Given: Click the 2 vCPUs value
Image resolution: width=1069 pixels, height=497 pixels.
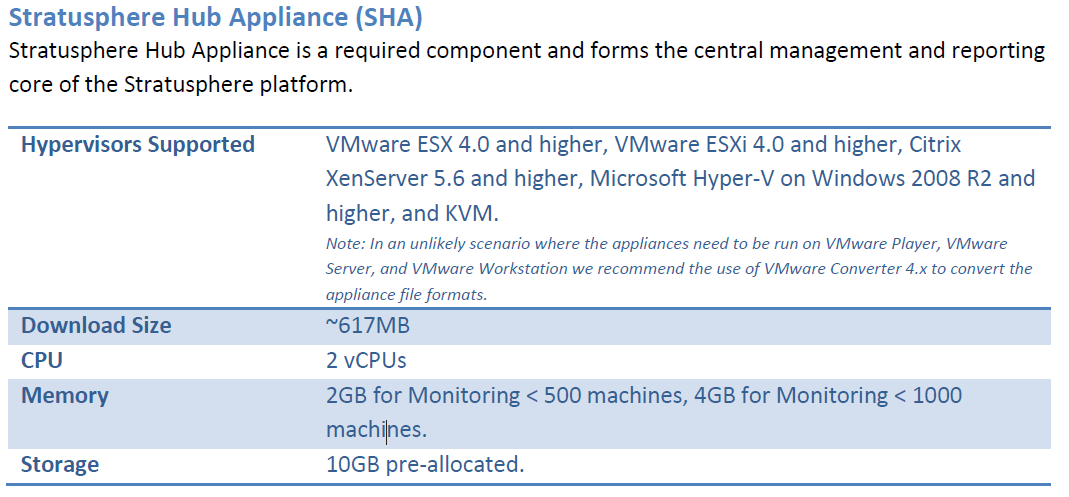Looking at the screenshot, I should [366, 360].
